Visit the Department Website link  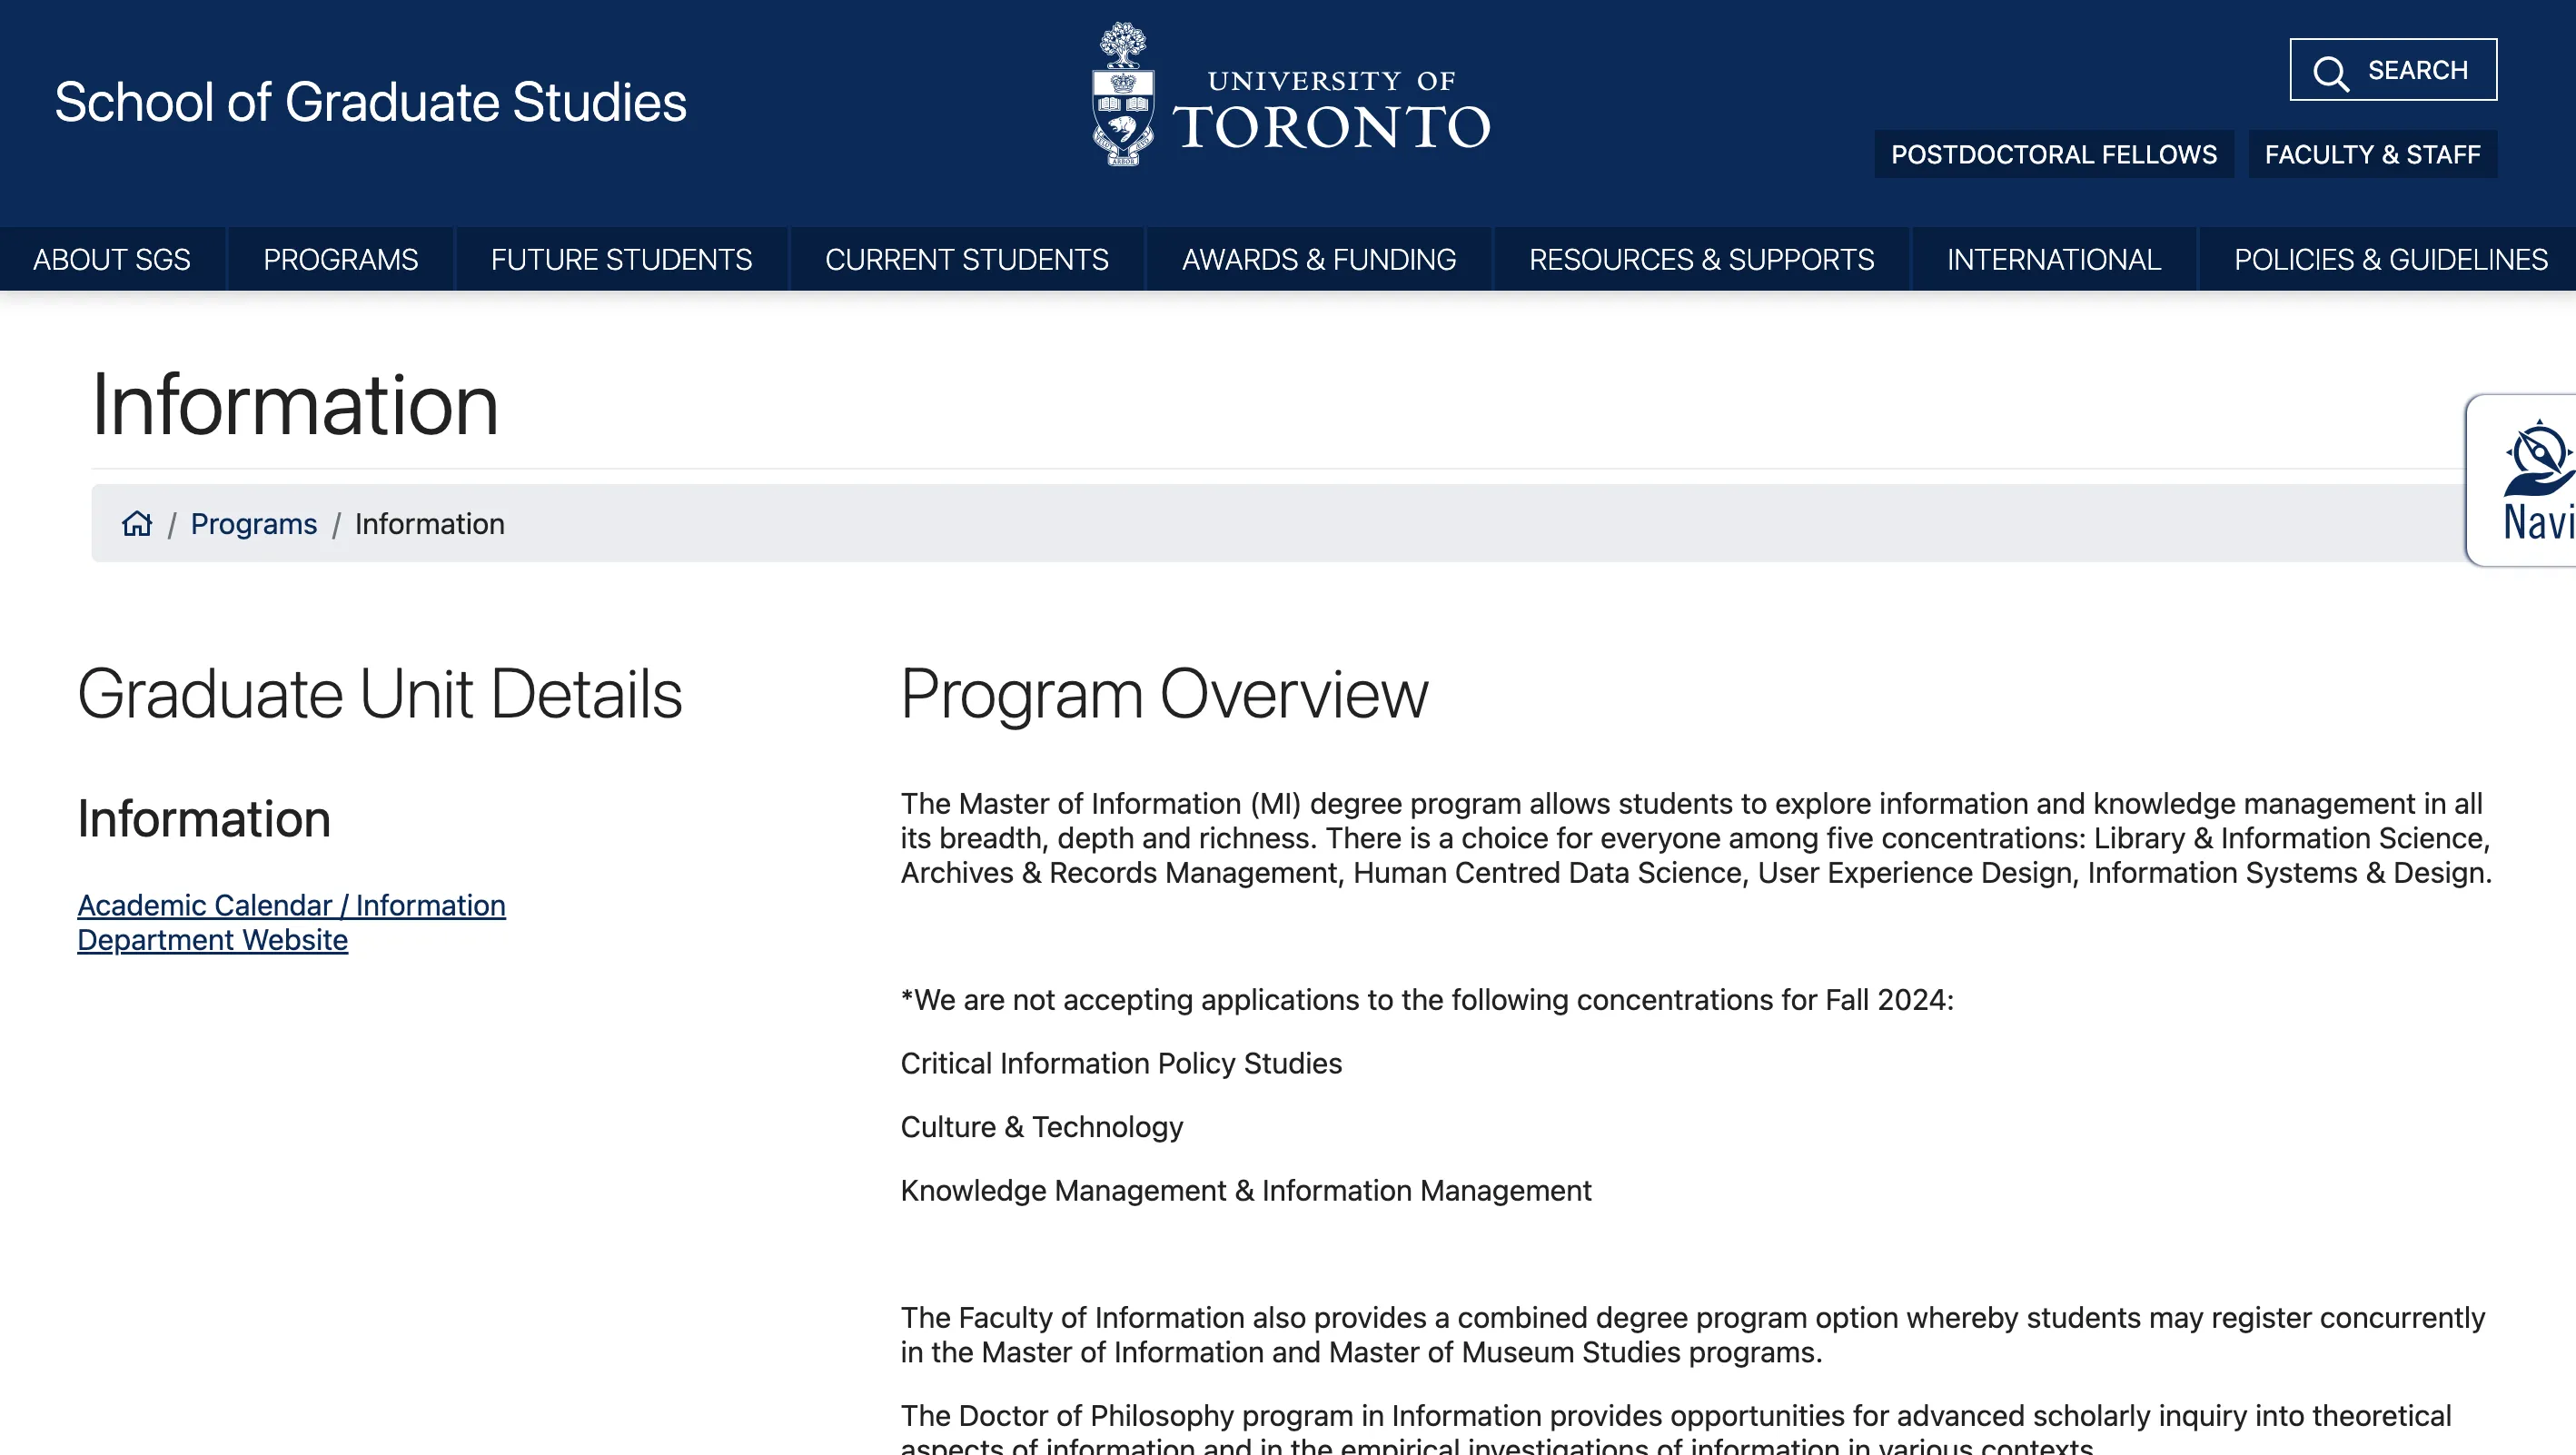click(x=212, y=940)
